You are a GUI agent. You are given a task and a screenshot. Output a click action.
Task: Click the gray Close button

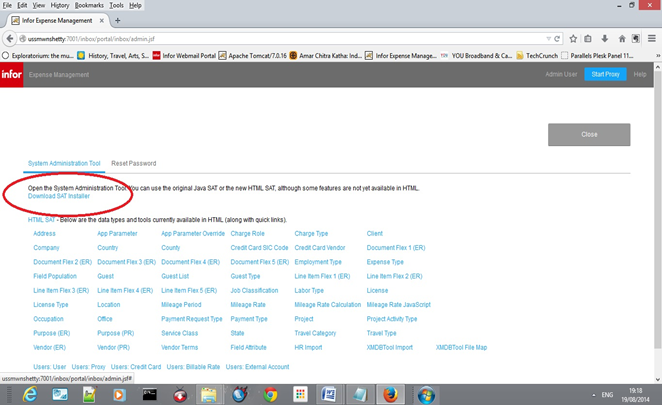[589, 134]
